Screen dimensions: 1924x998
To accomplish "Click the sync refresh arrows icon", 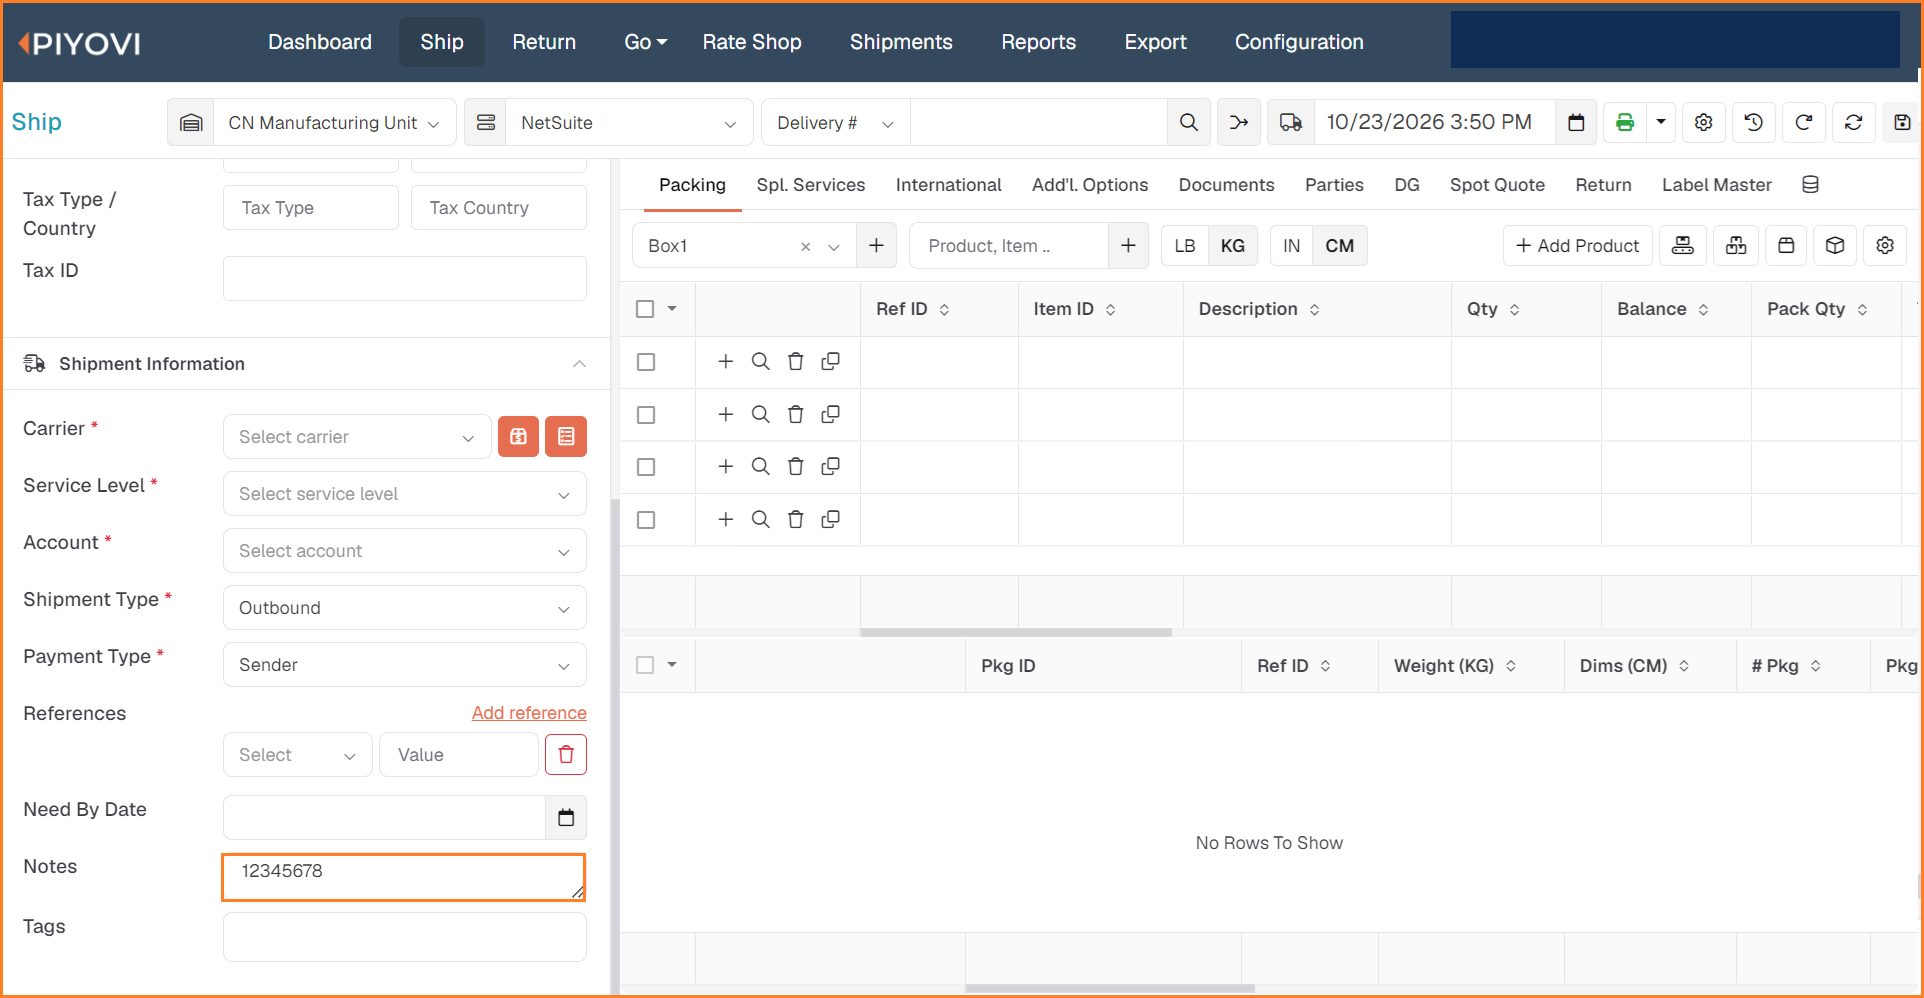I will pyautogui.click(x=1853, y=122).
